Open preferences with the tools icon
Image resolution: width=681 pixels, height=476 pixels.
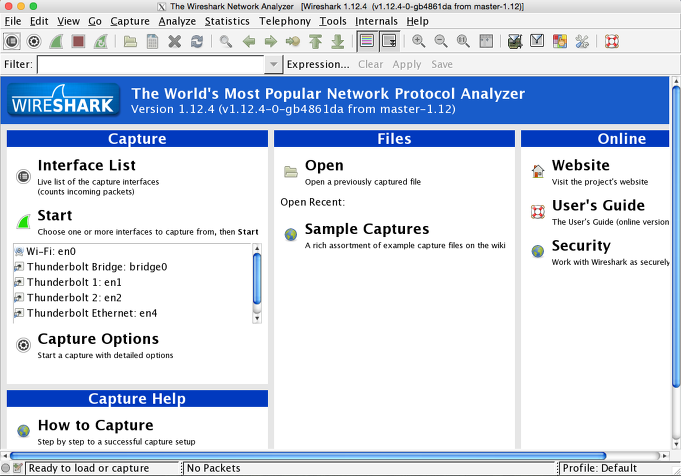click(x=582, y=42)
